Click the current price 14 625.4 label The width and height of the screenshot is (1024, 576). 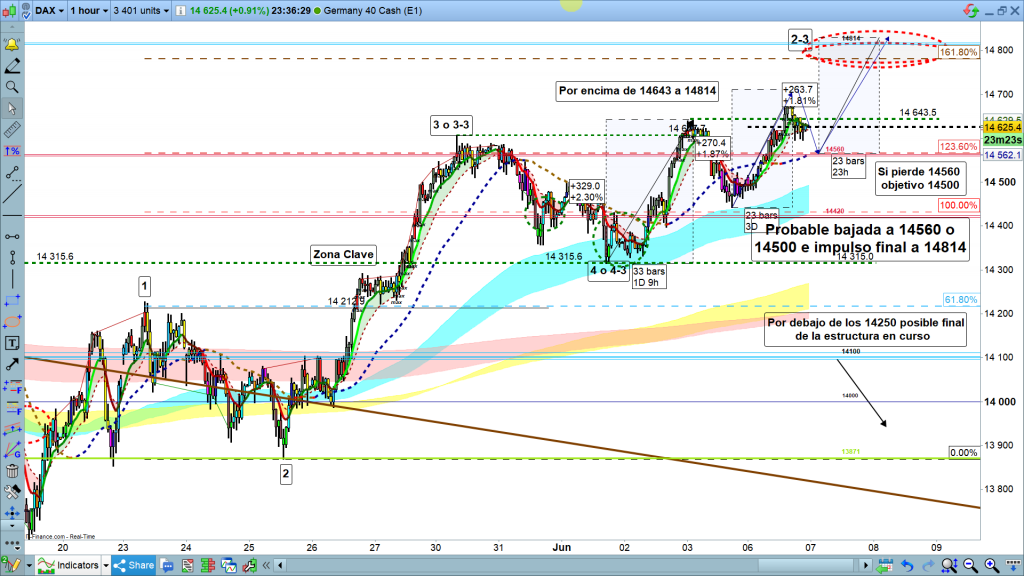(1001, 128)
